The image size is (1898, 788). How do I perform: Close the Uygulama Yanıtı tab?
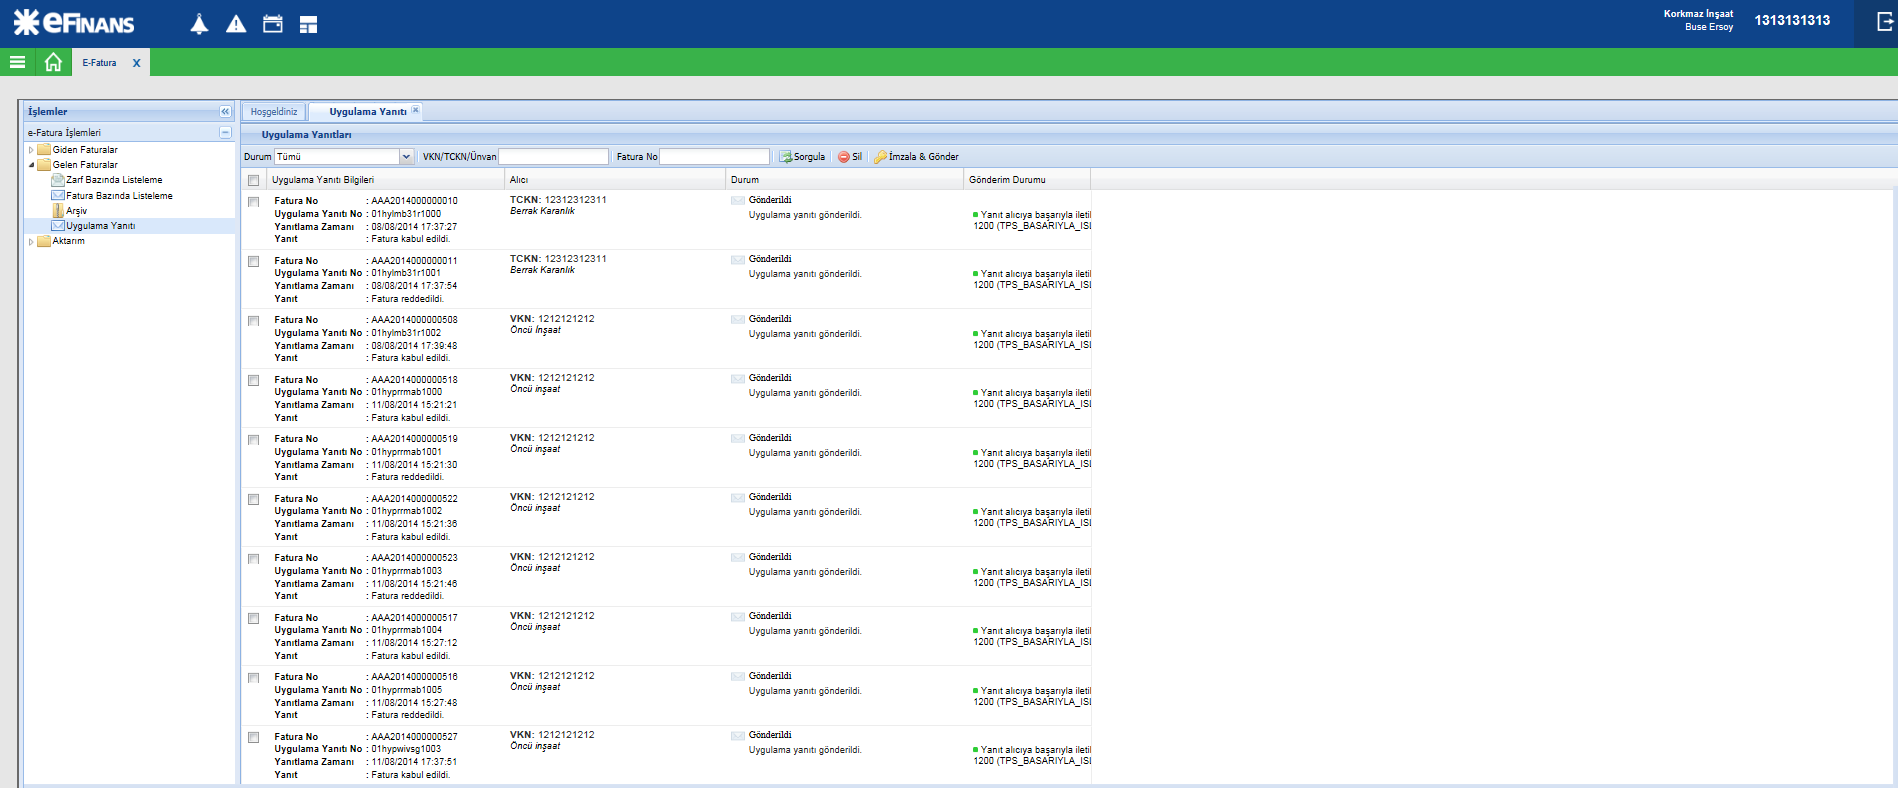[415, 110]
